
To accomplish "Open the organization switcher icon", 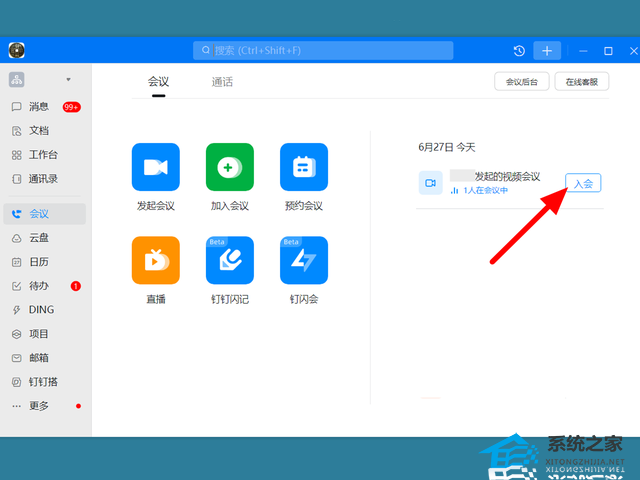I will [x=17, y=80].
